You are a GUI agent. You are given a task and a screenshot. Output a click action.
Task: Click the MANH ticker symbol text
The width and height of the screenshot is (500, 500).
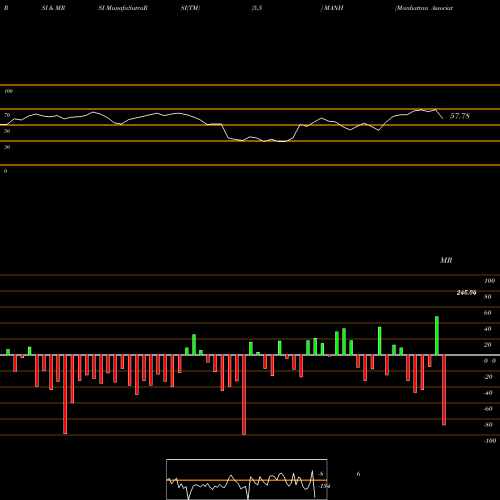coord(333,8)
